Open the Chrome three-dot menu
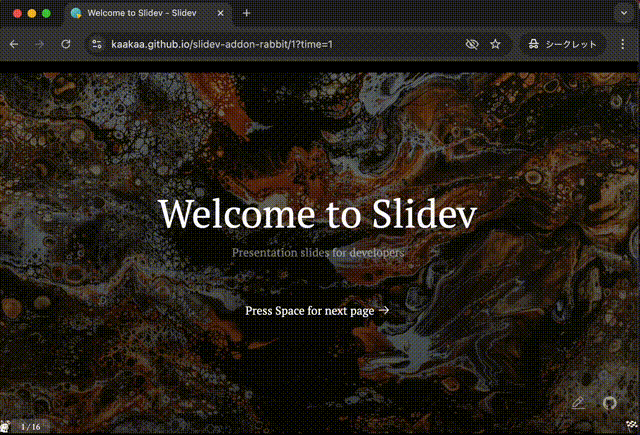This screenshot has height=435, width=640. [622, 44]
